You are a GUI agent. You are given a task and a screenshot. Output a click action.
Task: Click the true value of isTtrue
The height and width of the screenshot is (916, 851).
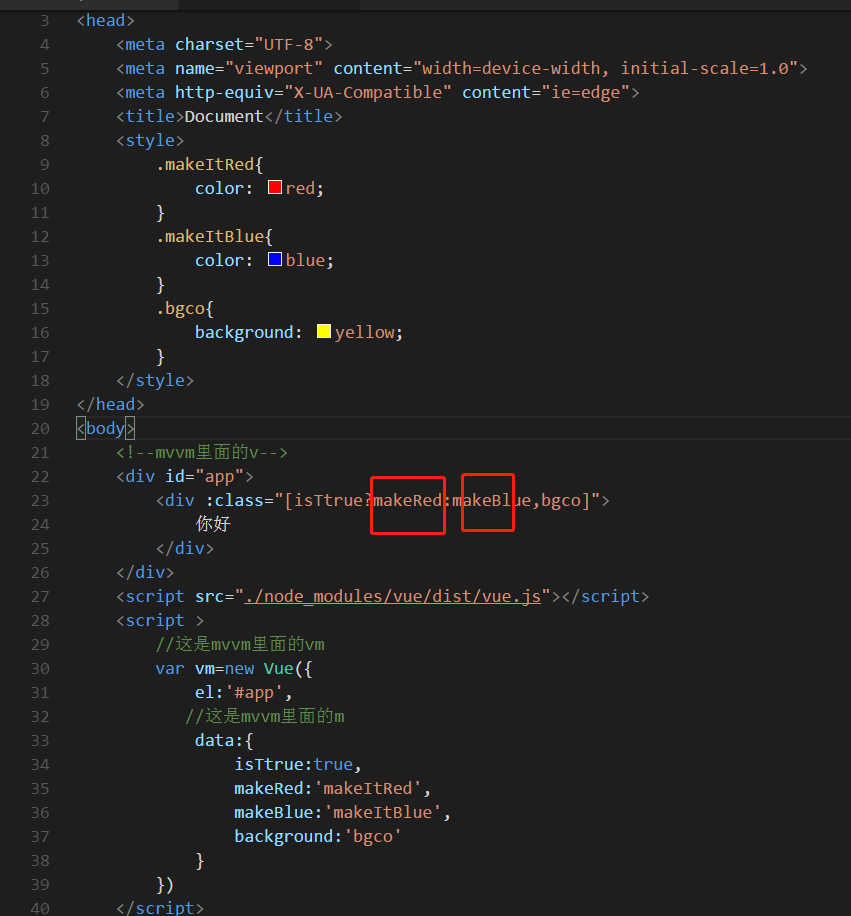[x=333, y=765]
